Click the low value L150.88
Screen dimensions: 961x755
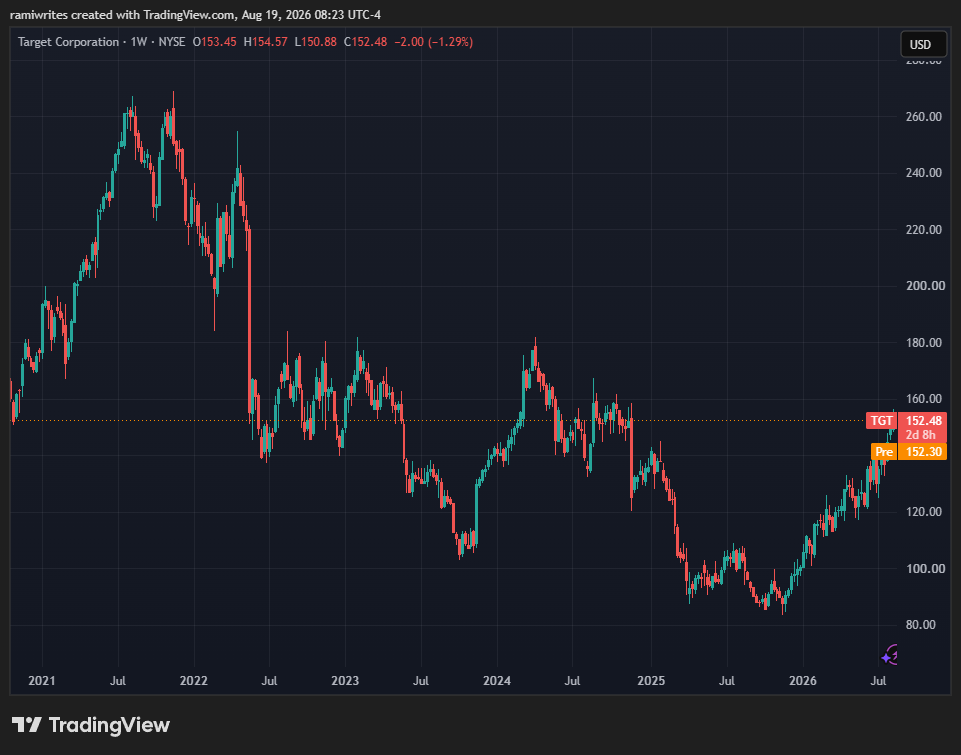[316, 42]
